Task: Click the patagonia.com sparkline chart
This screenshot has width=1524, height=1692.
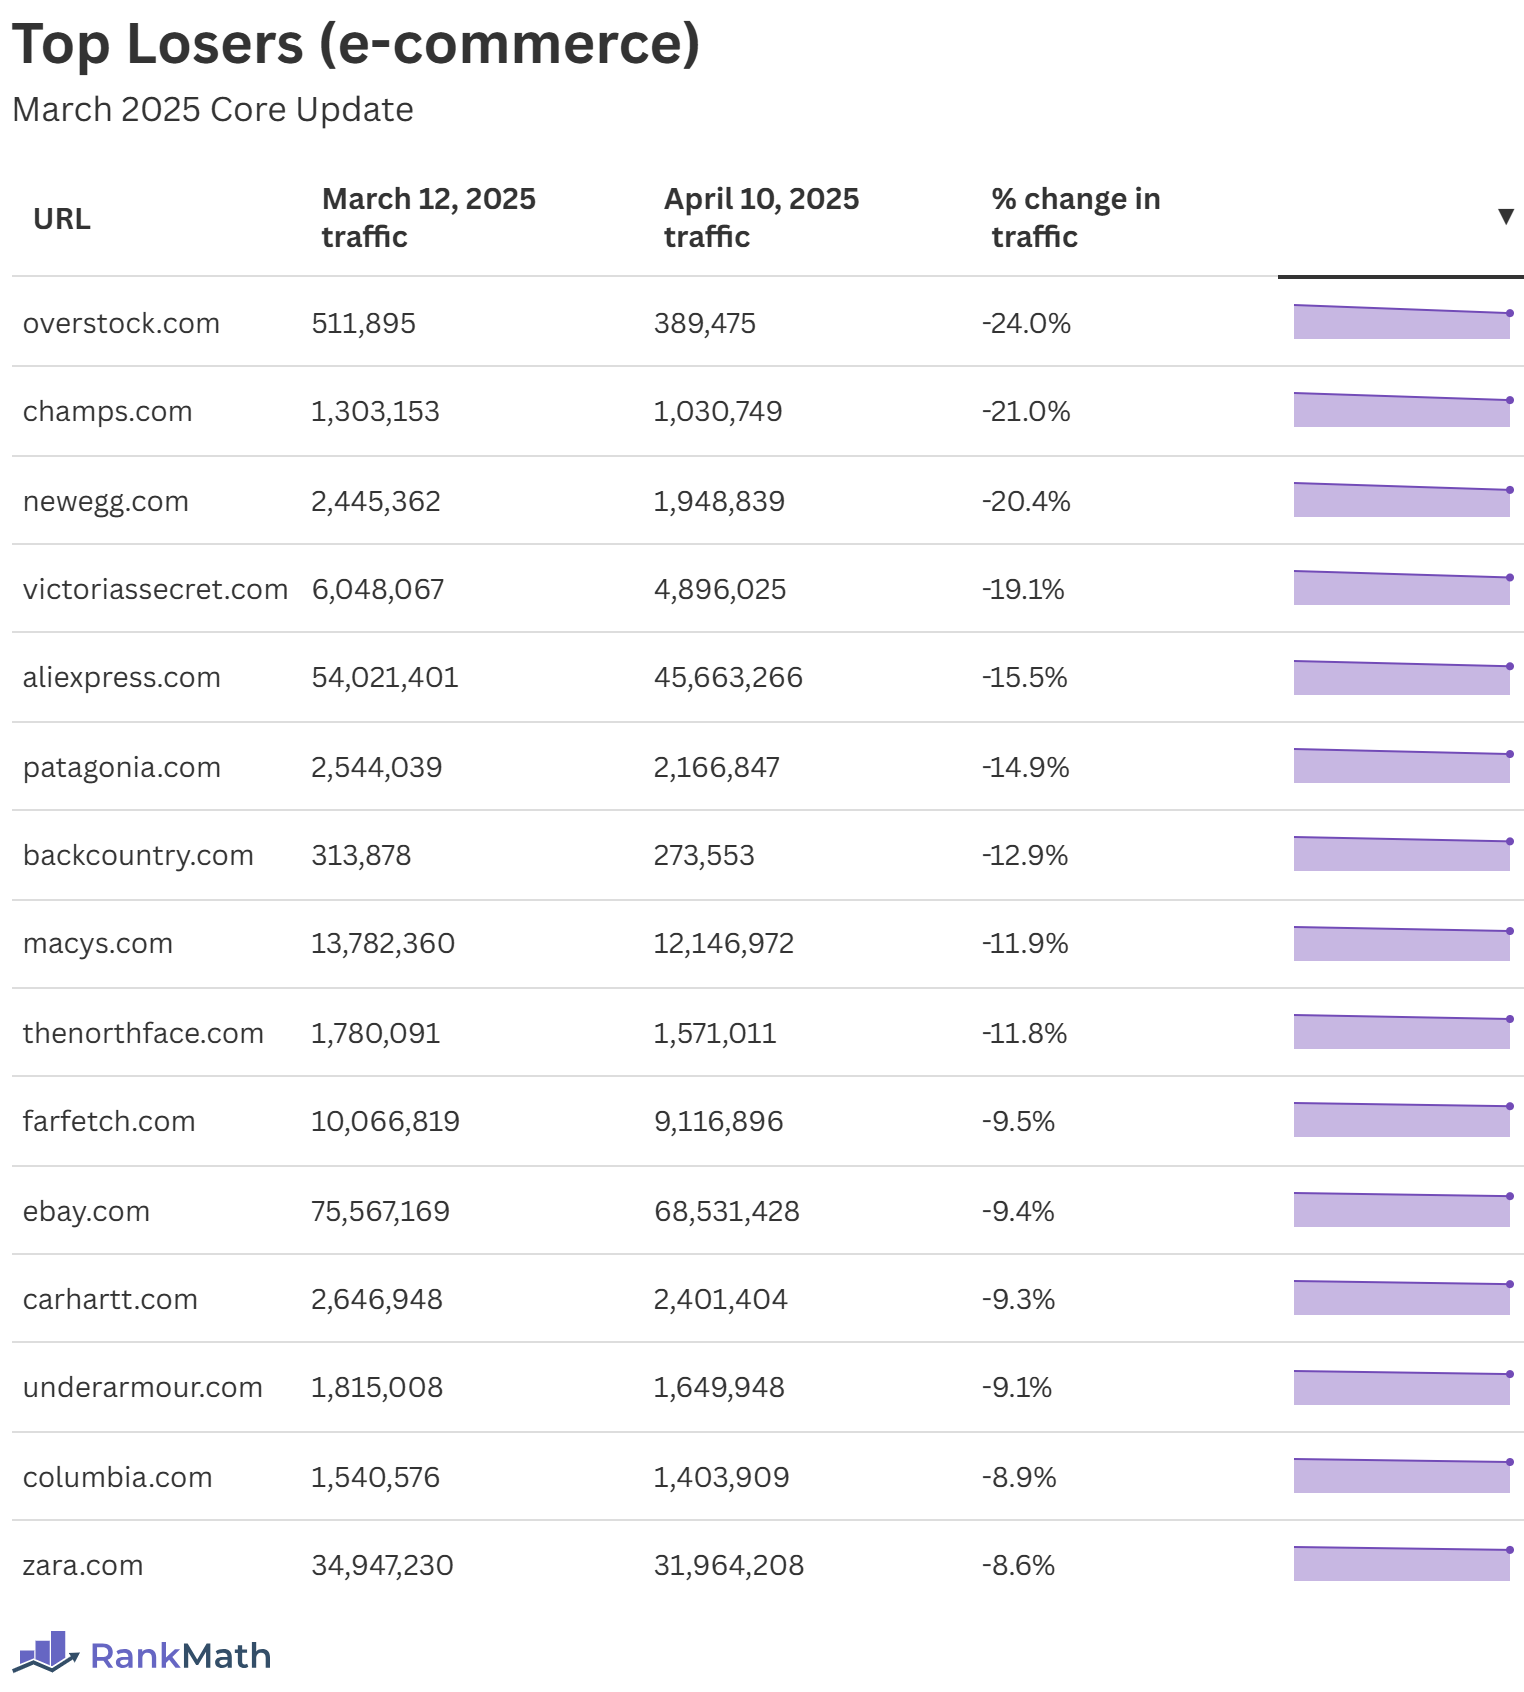Action: [1402, 765]
